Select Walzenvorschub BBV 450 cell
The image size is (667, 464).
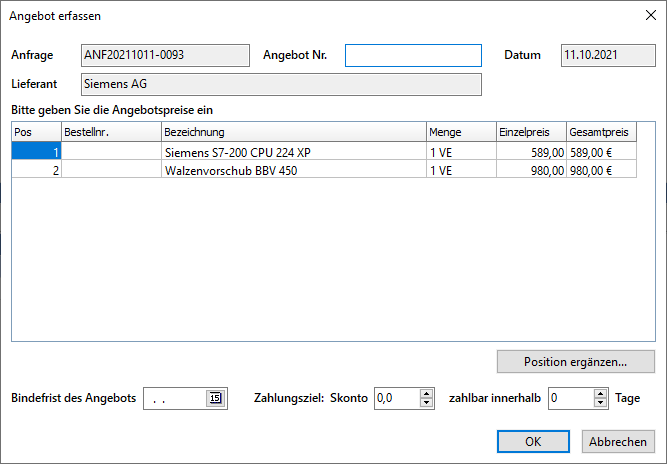tap(294, 170)
